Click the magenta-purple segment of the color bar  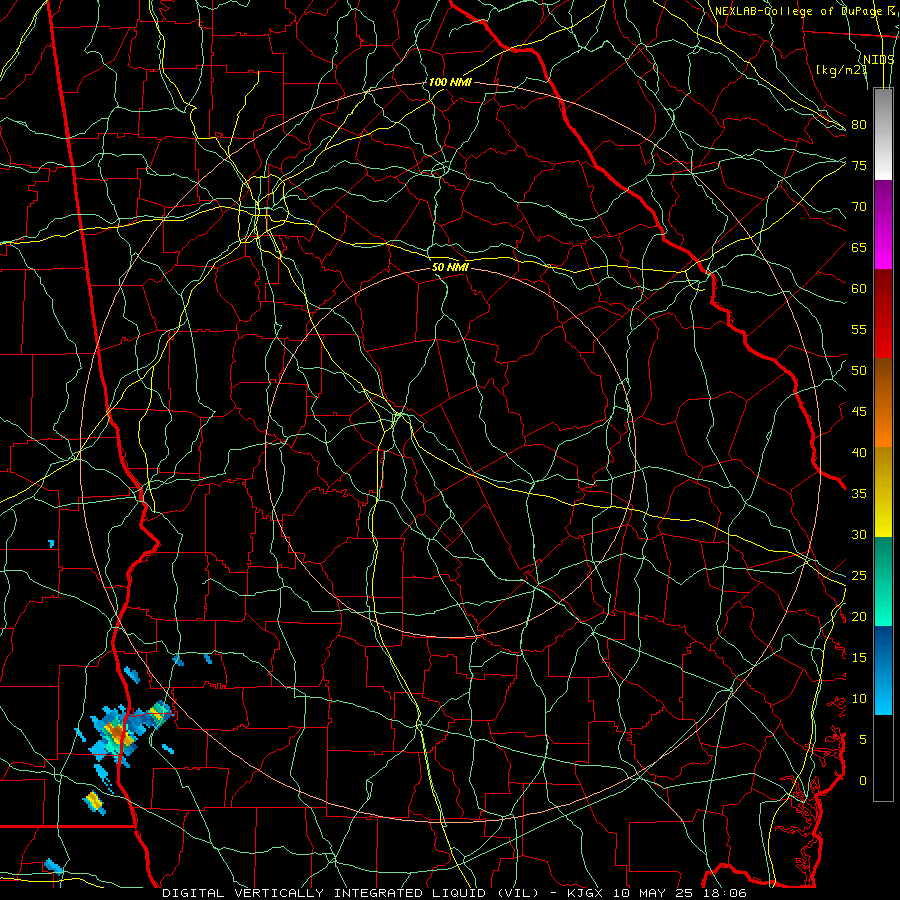click(883, 224)
